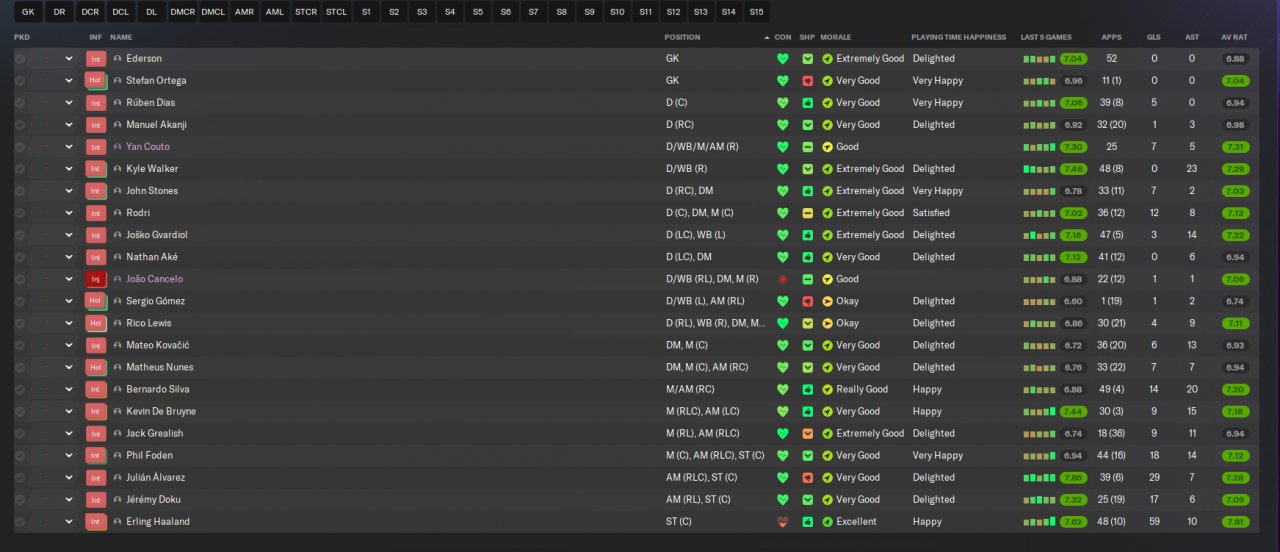The height and width of the screenshot is (552, 1280).
Task: Click Jérémy Doku's morale icon
Action: [x=827, y=500]
